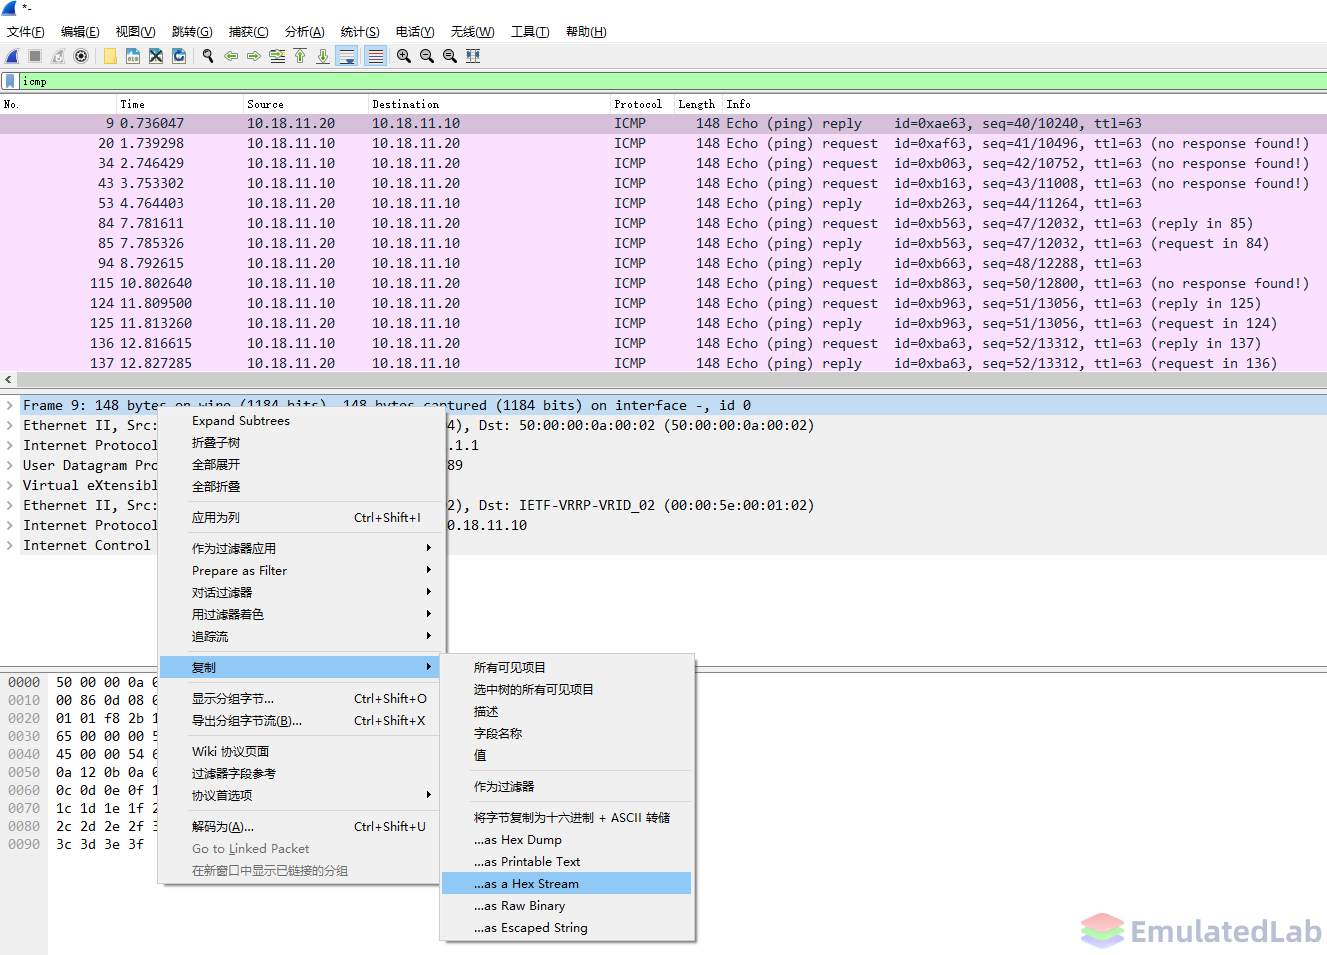Save the capture file icon

click(x=133, y=56)
